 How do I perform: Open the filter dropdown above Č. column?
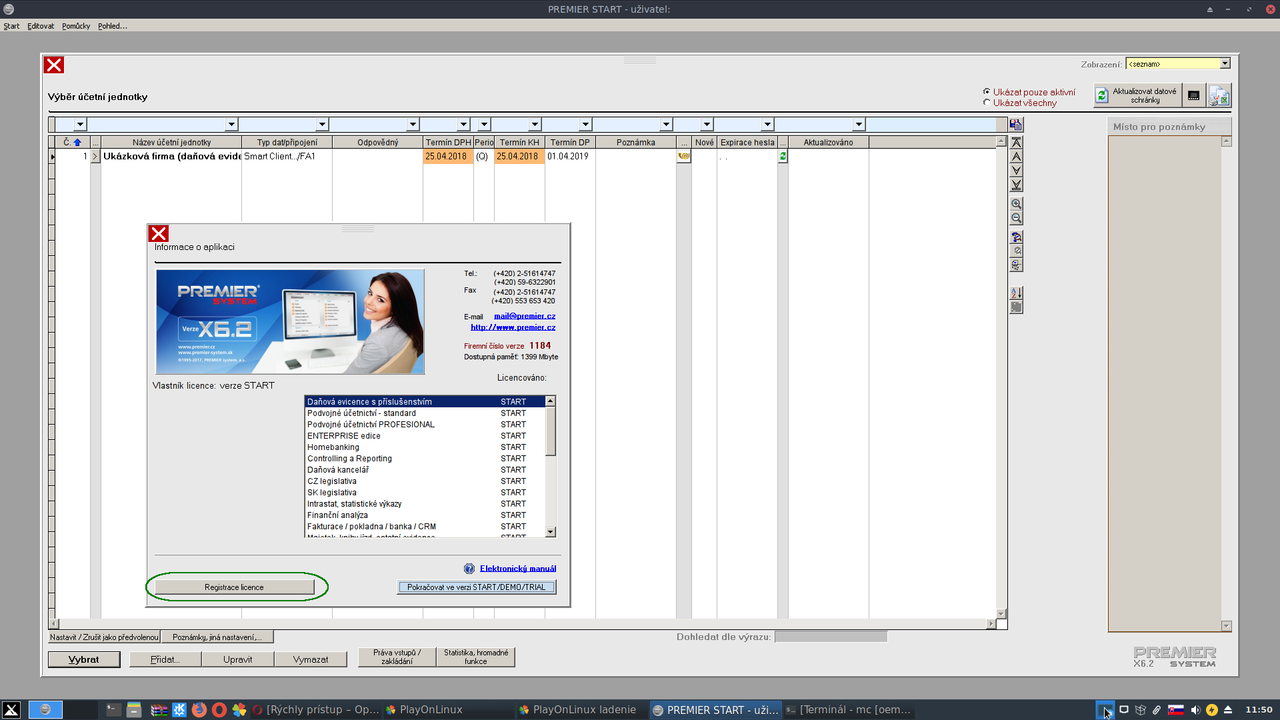pos(80,125)
